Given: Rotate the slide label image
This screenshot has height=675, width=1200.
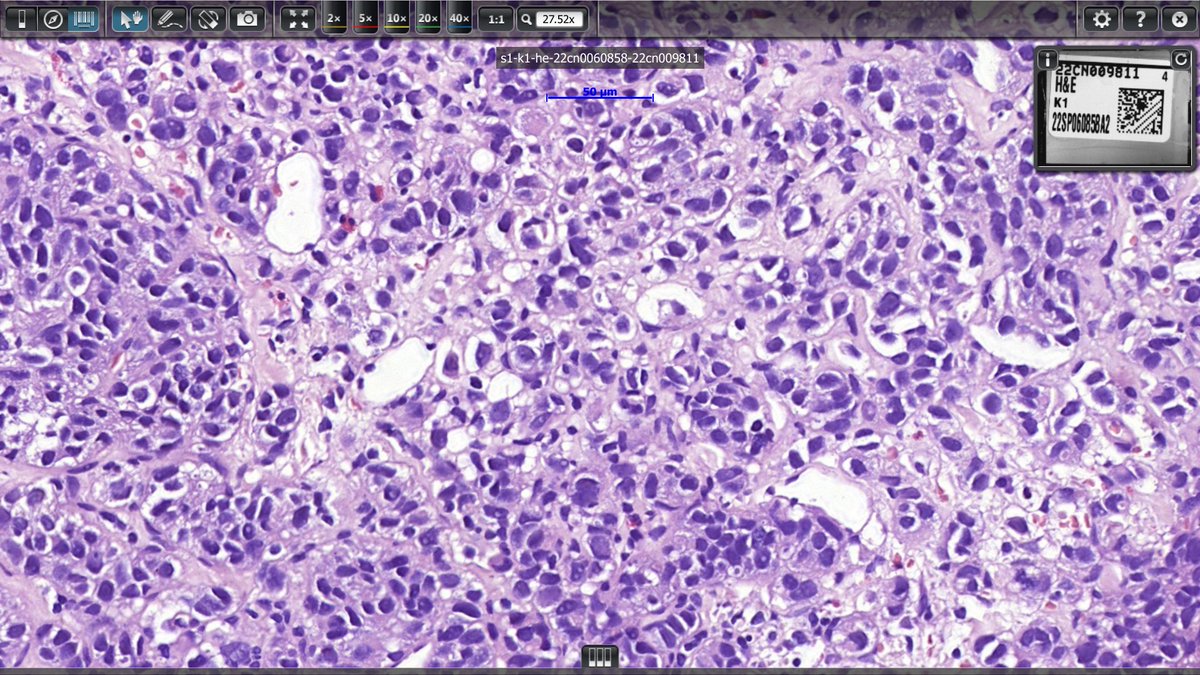Looking at the screenshot, I should (x=1180, y=60).
